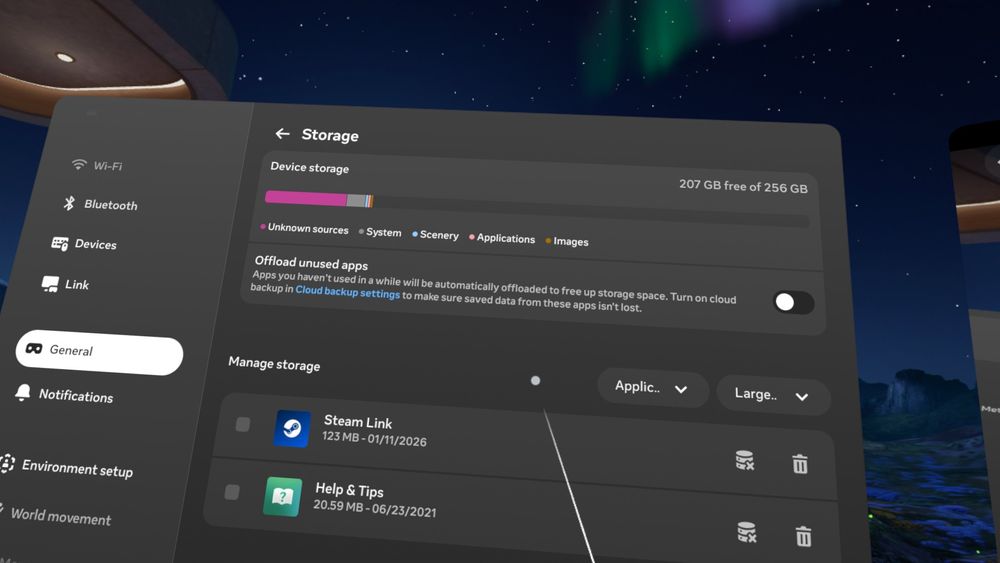This screenshot has width=1000, height=563.
Task: Click the Link icon in sidebar
Action: click(50, 284)
